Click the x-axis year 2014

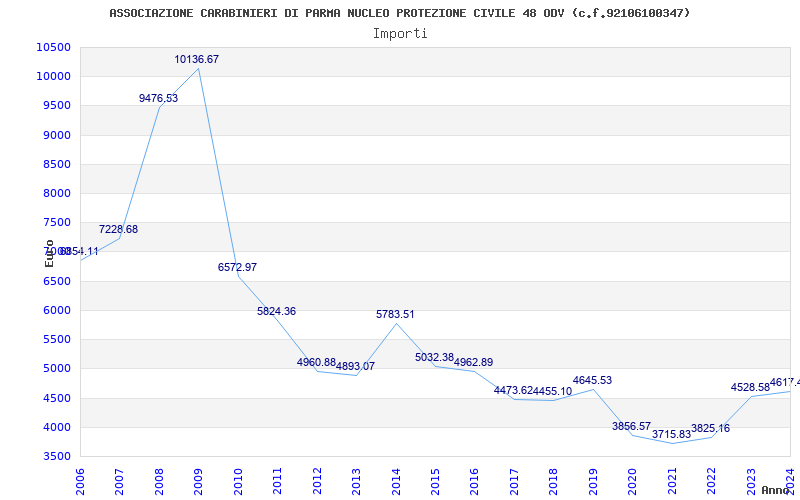(x=396, y=482)
